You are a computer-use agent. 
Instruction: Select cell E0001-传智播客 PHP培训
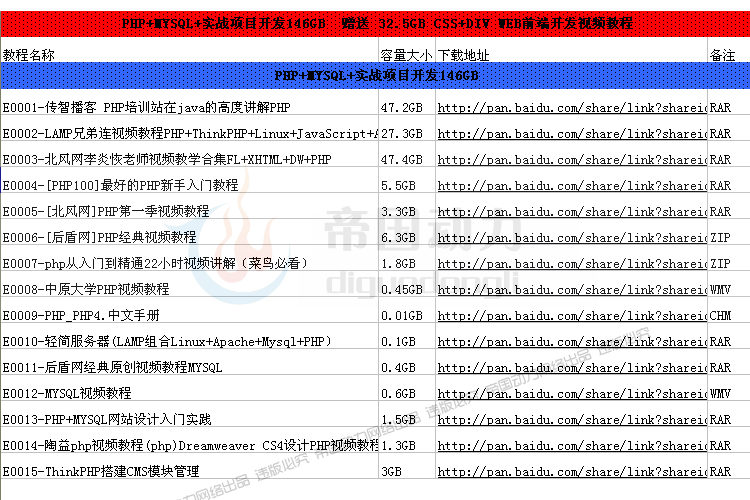click(189, 102)
